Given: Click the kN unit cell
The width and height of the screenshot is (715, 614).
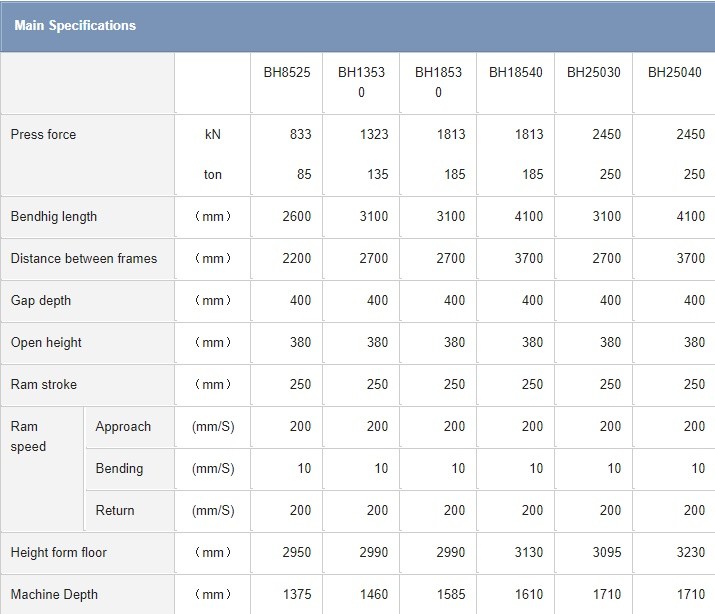Looking at the screenshot, I should click(x=212, y=135).
